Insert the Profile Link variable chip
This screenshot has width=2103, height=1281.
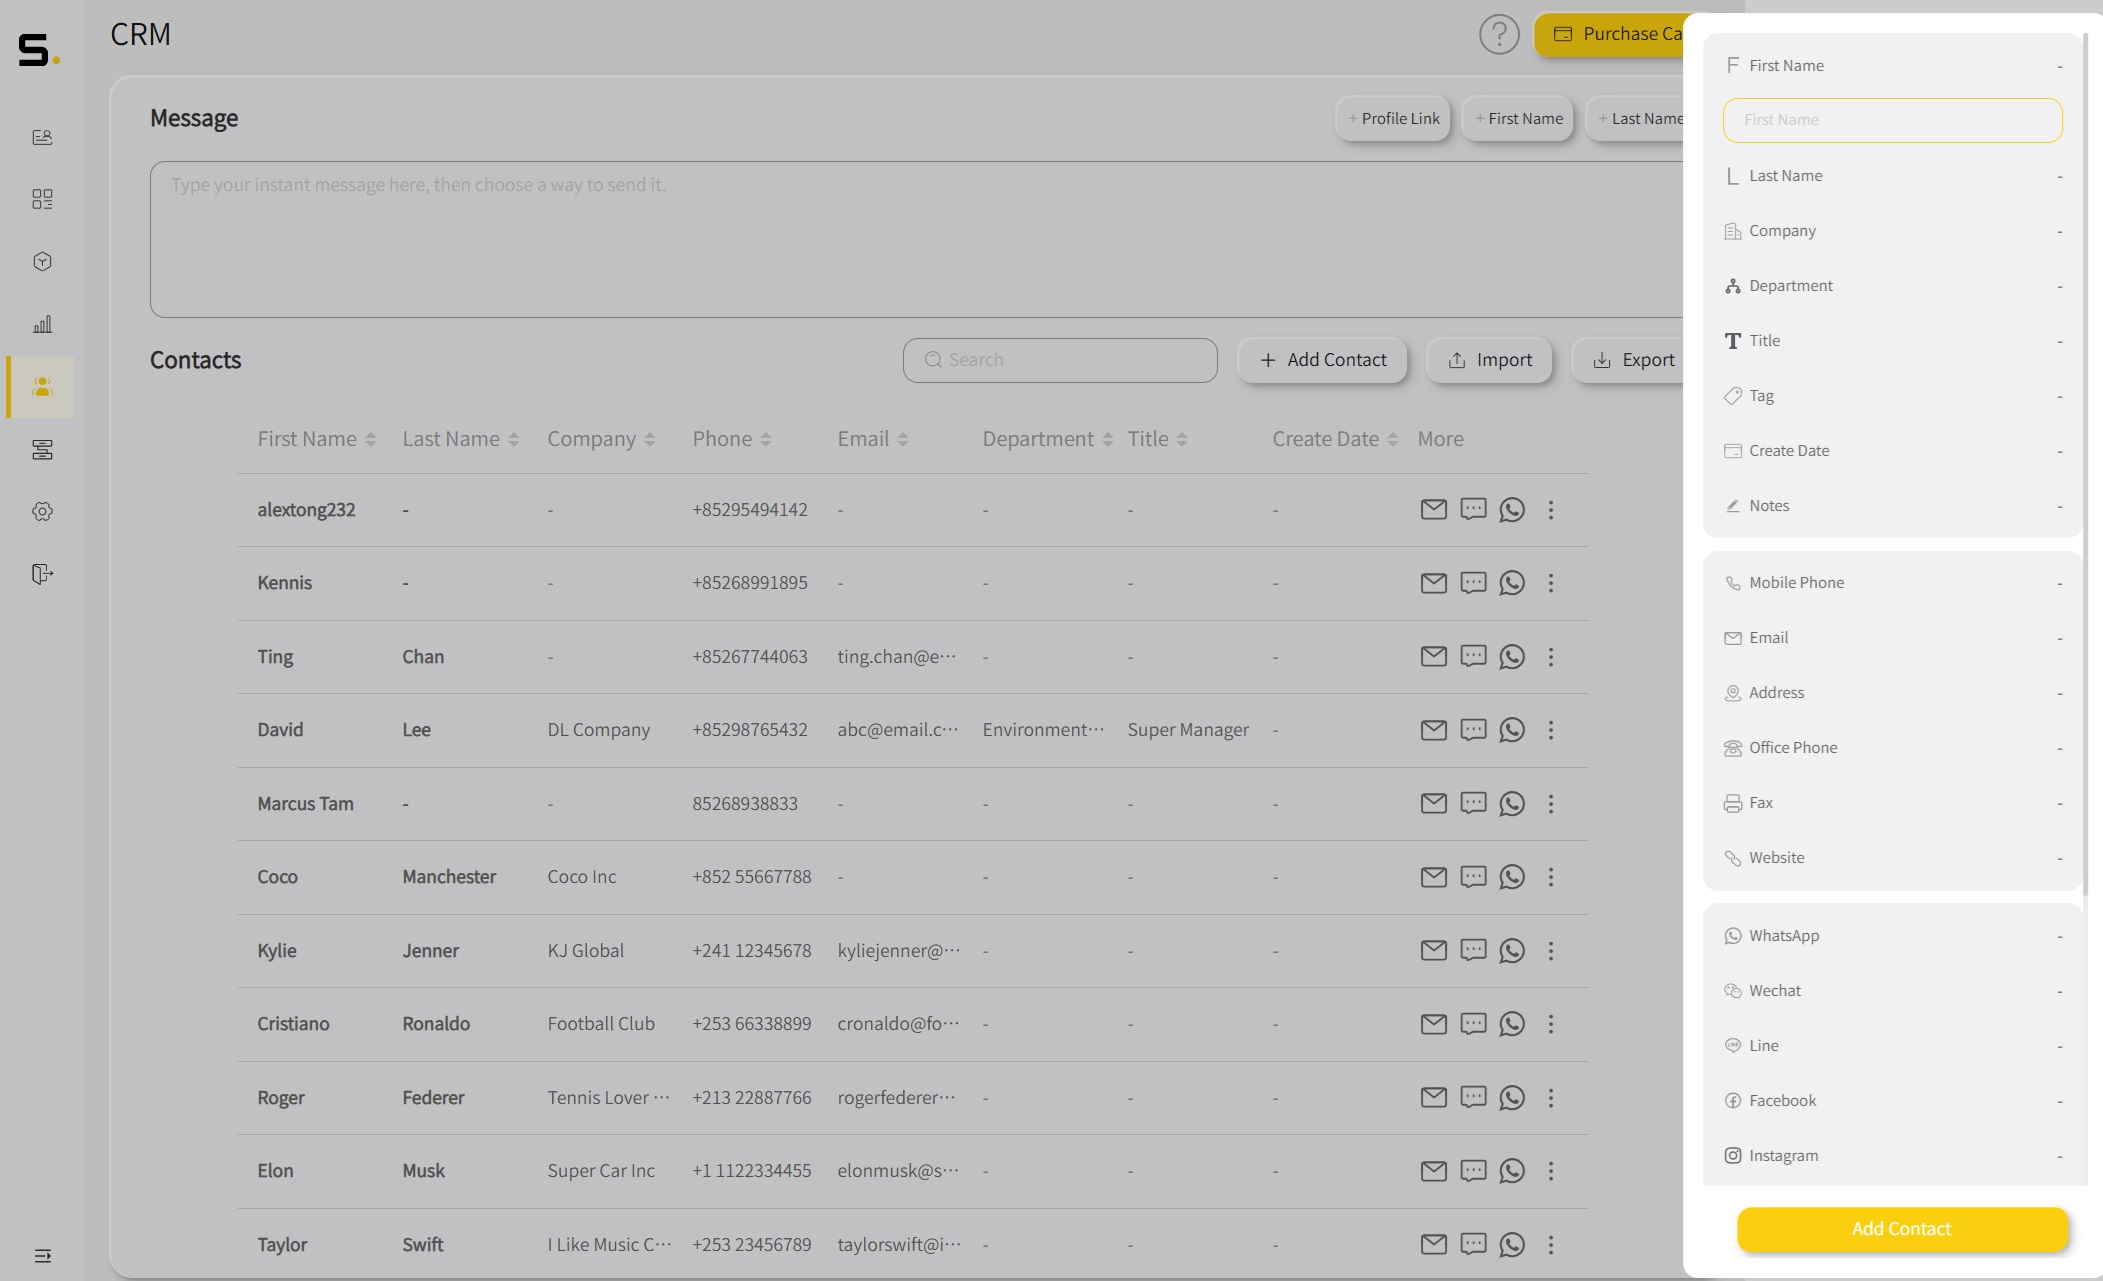point(1392,118)
